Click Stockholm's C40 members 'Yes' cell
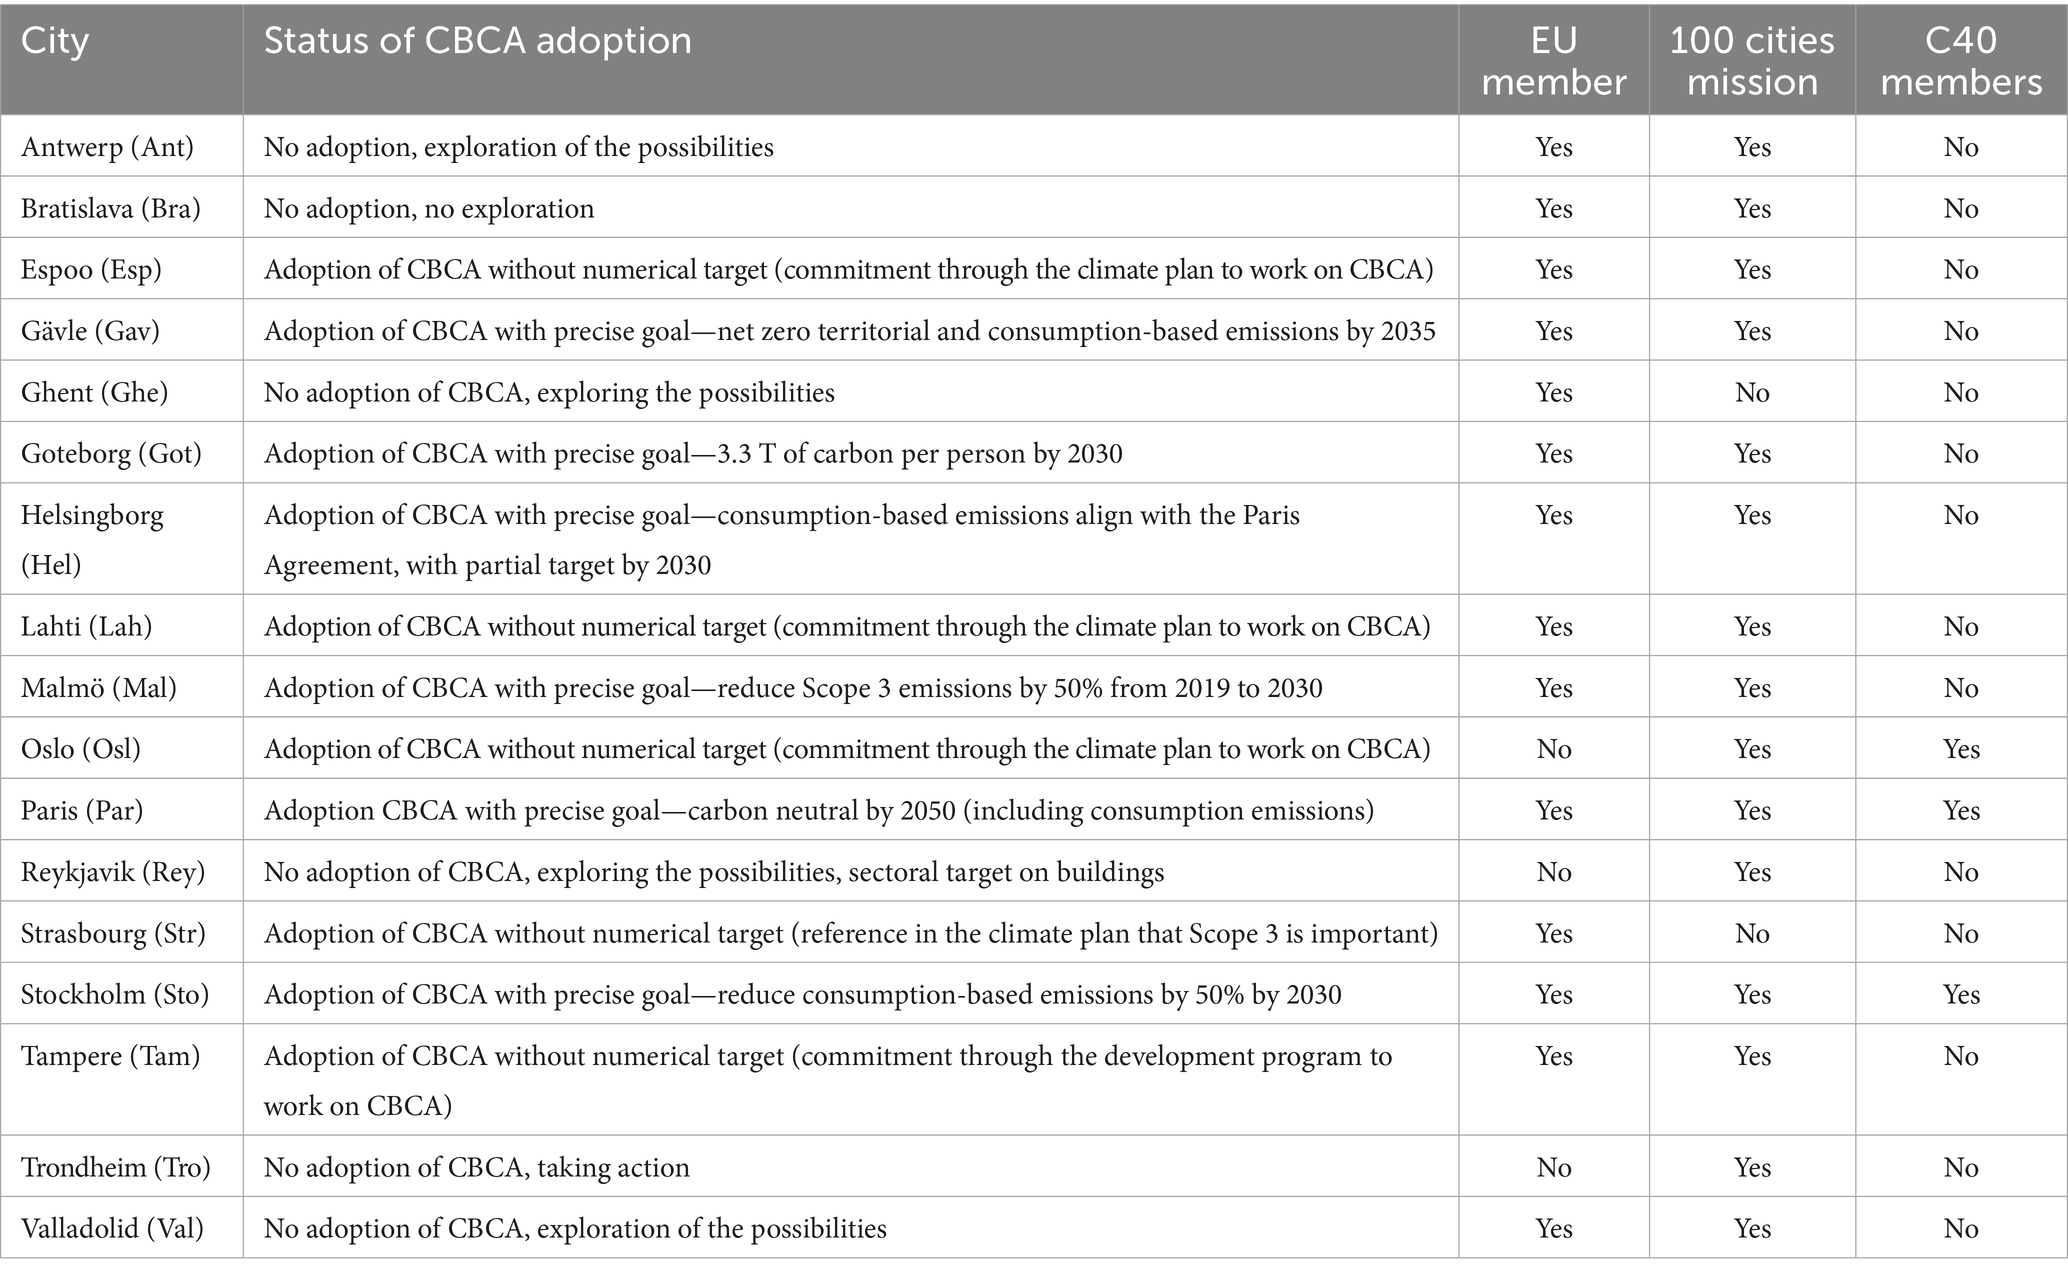This screenshot has width=2068, height=1276. click(x=1960, y=994)
